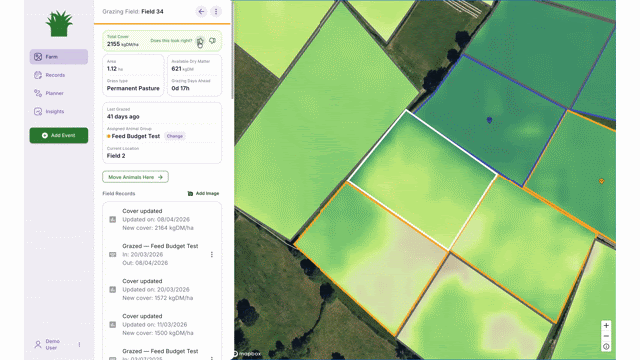Click New cover: 1572 kgDM/ha text
640x360 pixels.
tap(158, 298)
